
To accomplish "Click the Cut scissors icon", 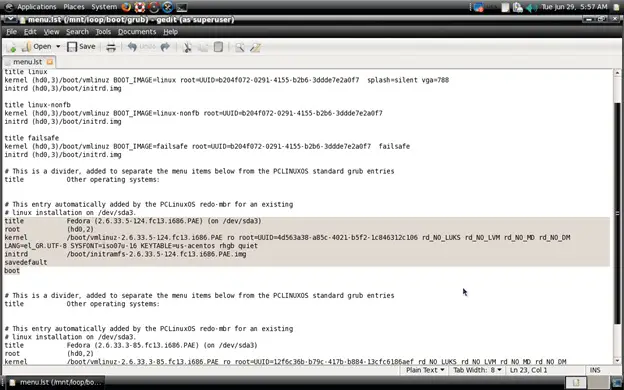I will coord(187,47).
